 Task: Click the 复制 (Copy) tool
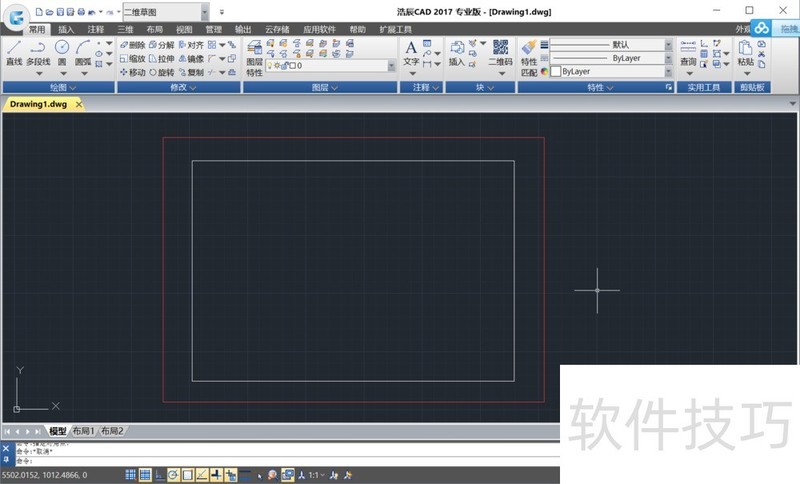click(x=191, y=72)
